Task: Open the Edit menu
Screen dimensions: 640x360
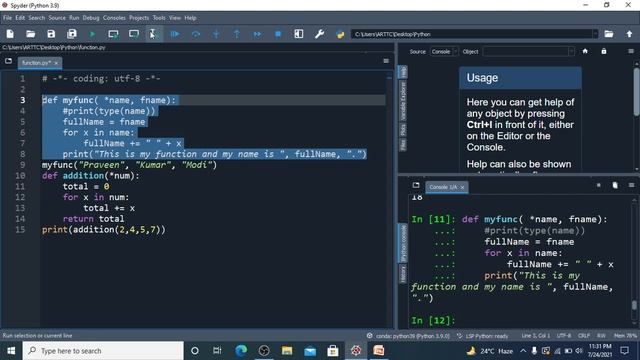Action: point(20,18)
